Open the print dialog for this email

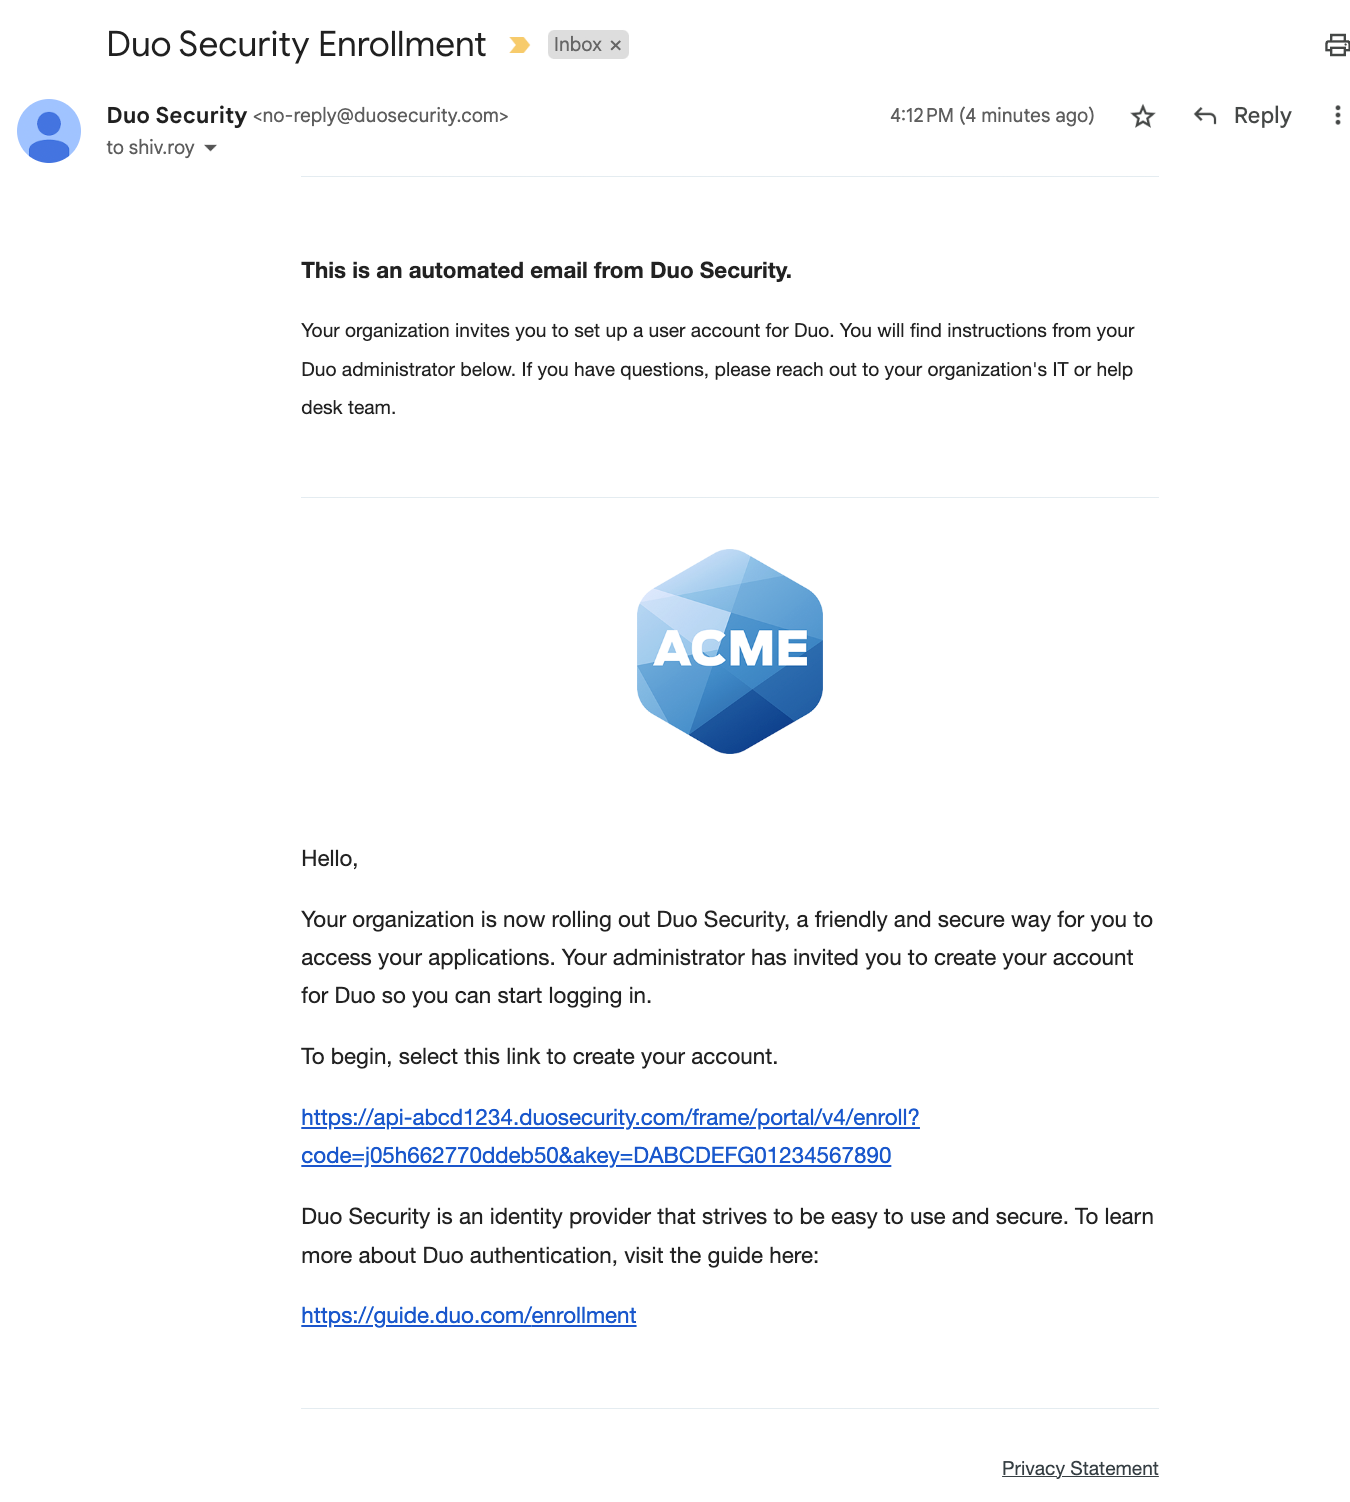[1337, 44]
